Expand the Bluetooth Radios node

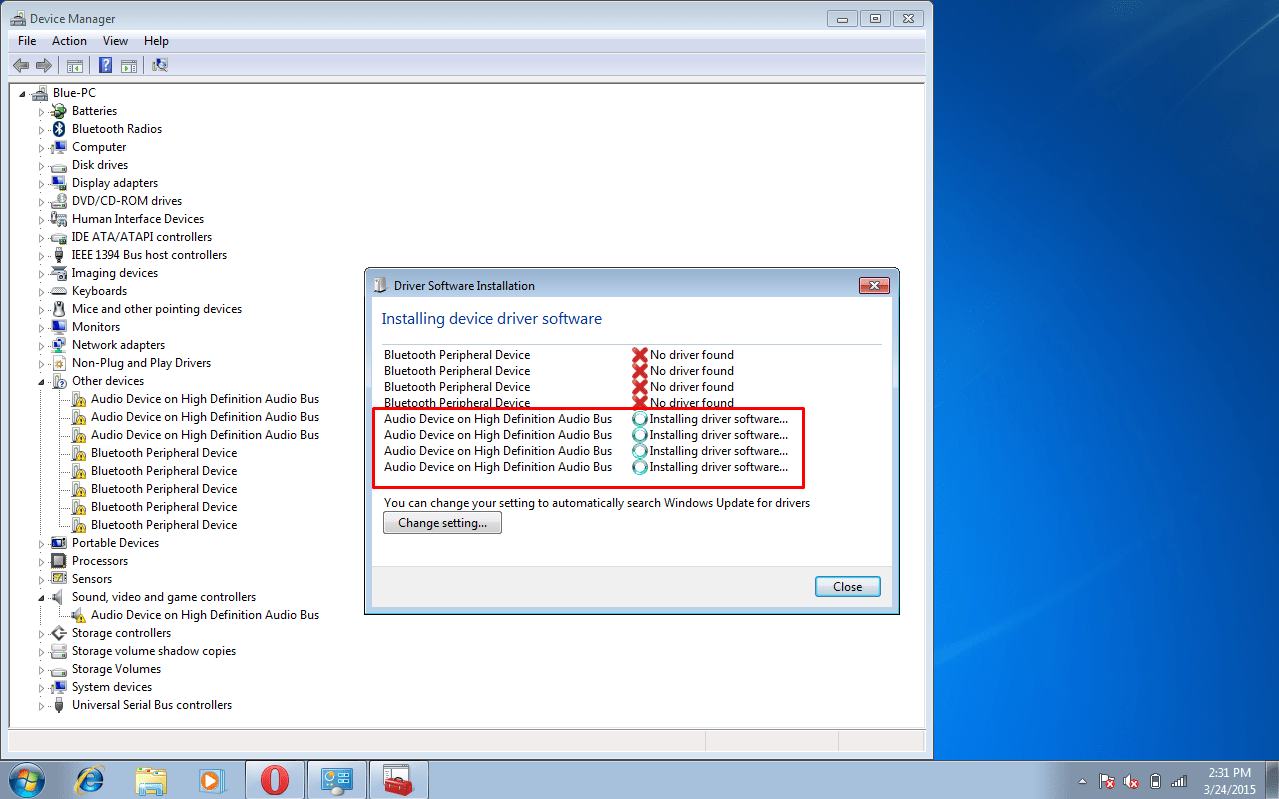[x=42, y=130]
